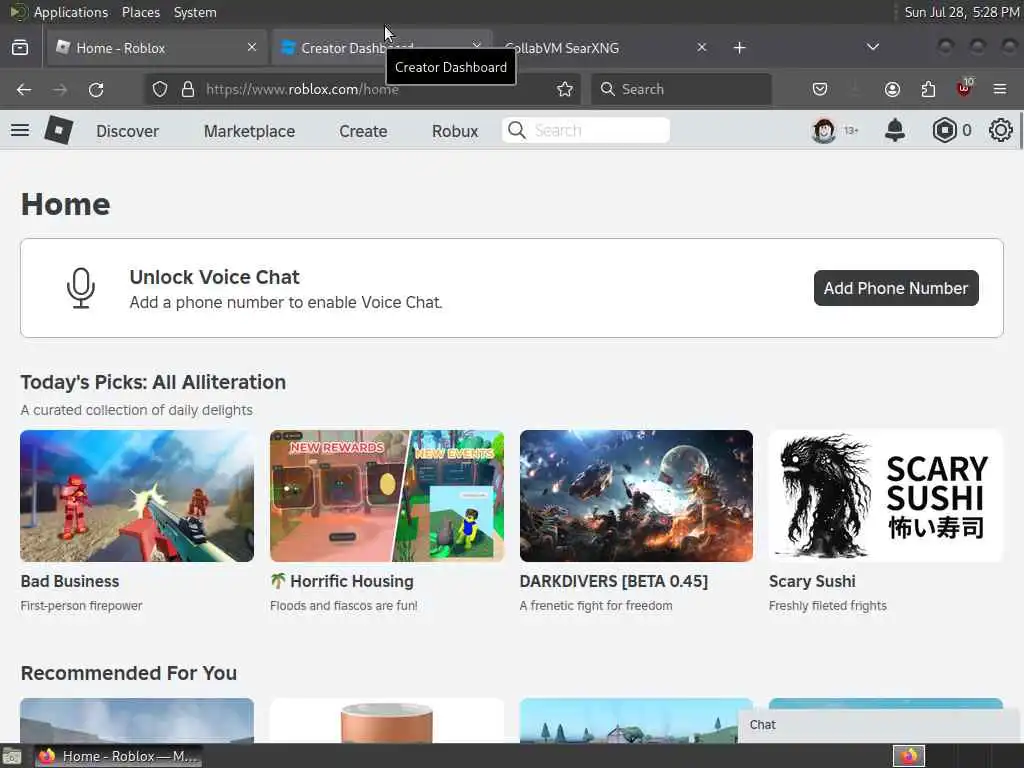Screen dimensions: 1024x768
Task: Reload the current page
Action: (96, 89)
